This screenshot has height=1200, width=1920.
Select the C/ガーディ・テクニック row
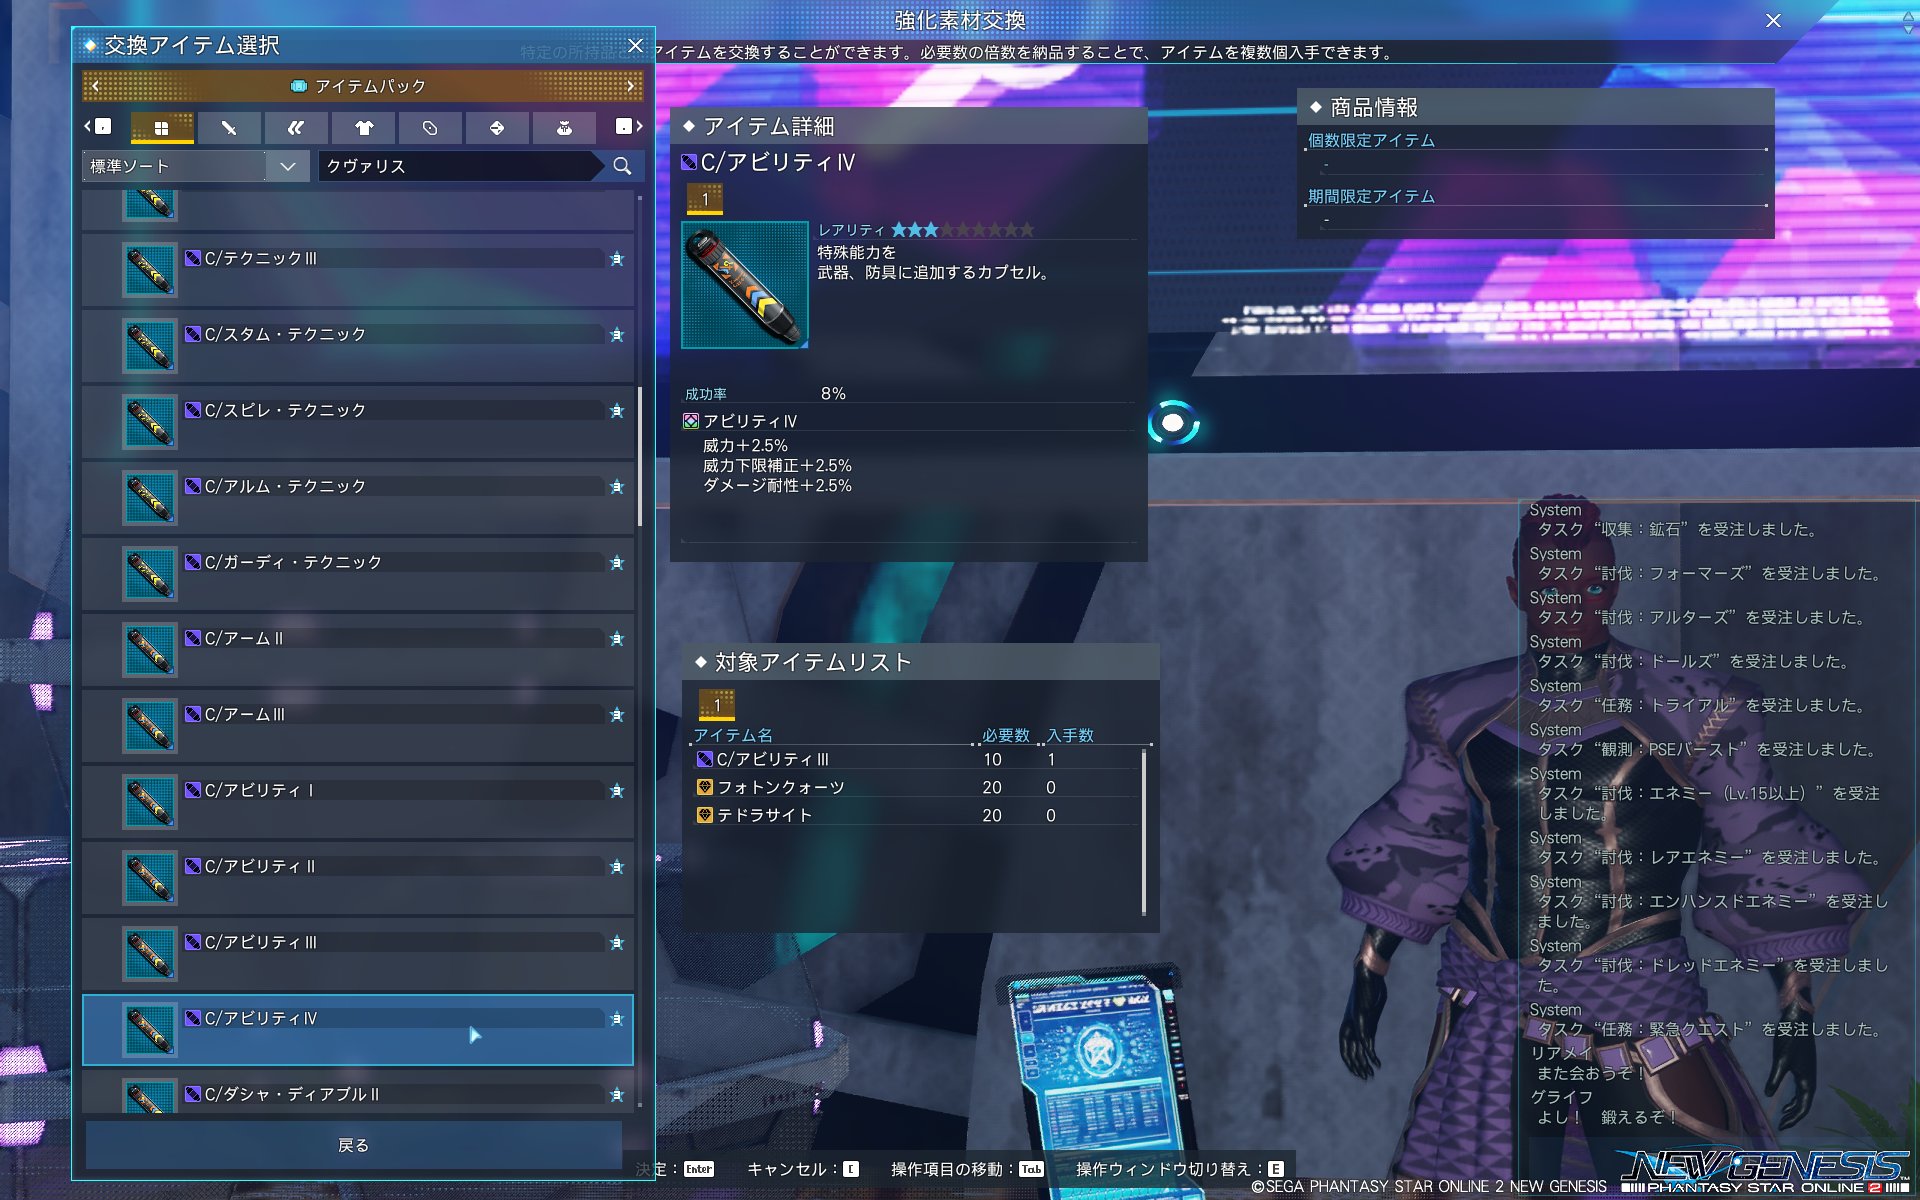(358, 574)
